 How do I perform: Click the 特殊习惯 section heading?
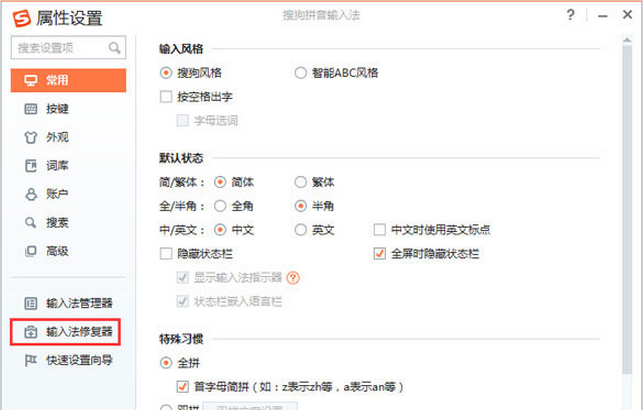click(x=181, y=339)
